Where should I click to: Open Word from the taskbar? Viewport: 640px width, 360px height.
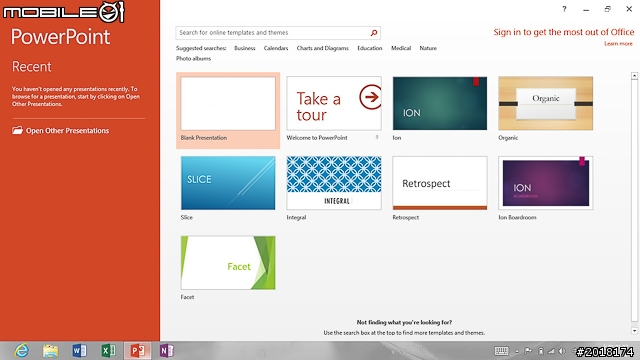click(x=79, y=351)
